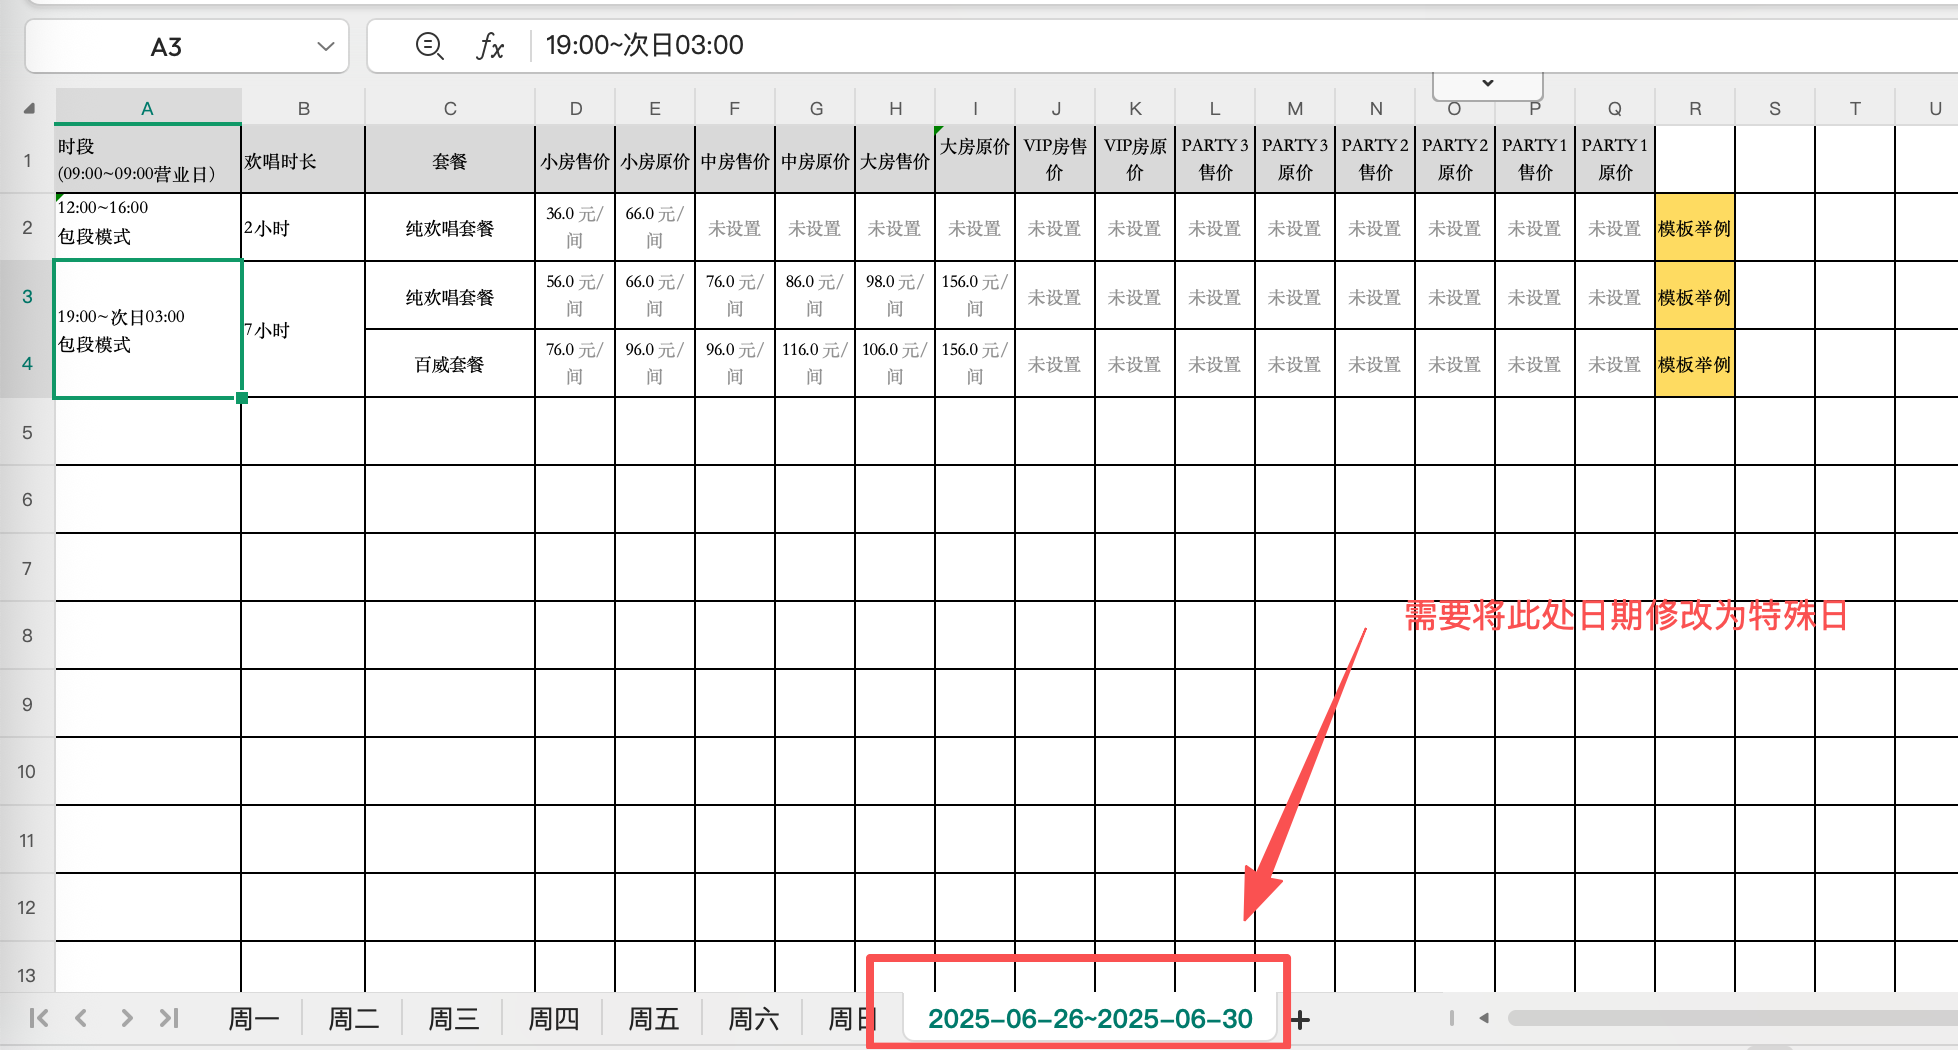Jump to last sheet tab arrow
The width and height of the screenshot is (1958, 1050).
[x=169, y=1018]
